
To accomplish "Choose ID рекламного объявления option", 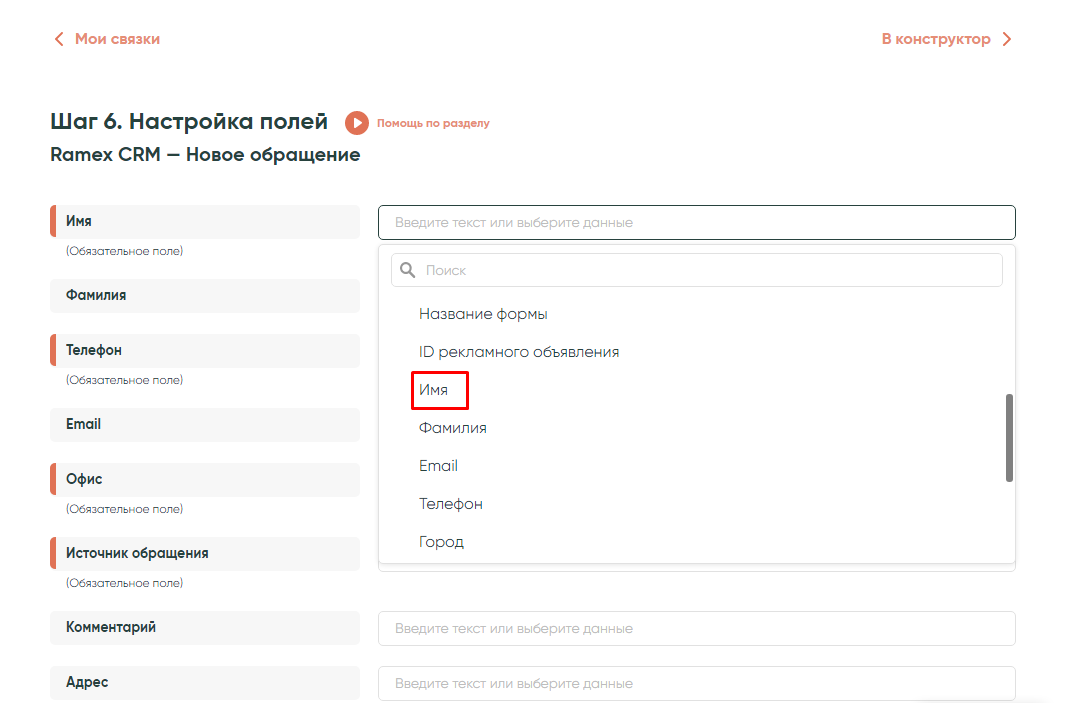I will (x=519, y=352).
